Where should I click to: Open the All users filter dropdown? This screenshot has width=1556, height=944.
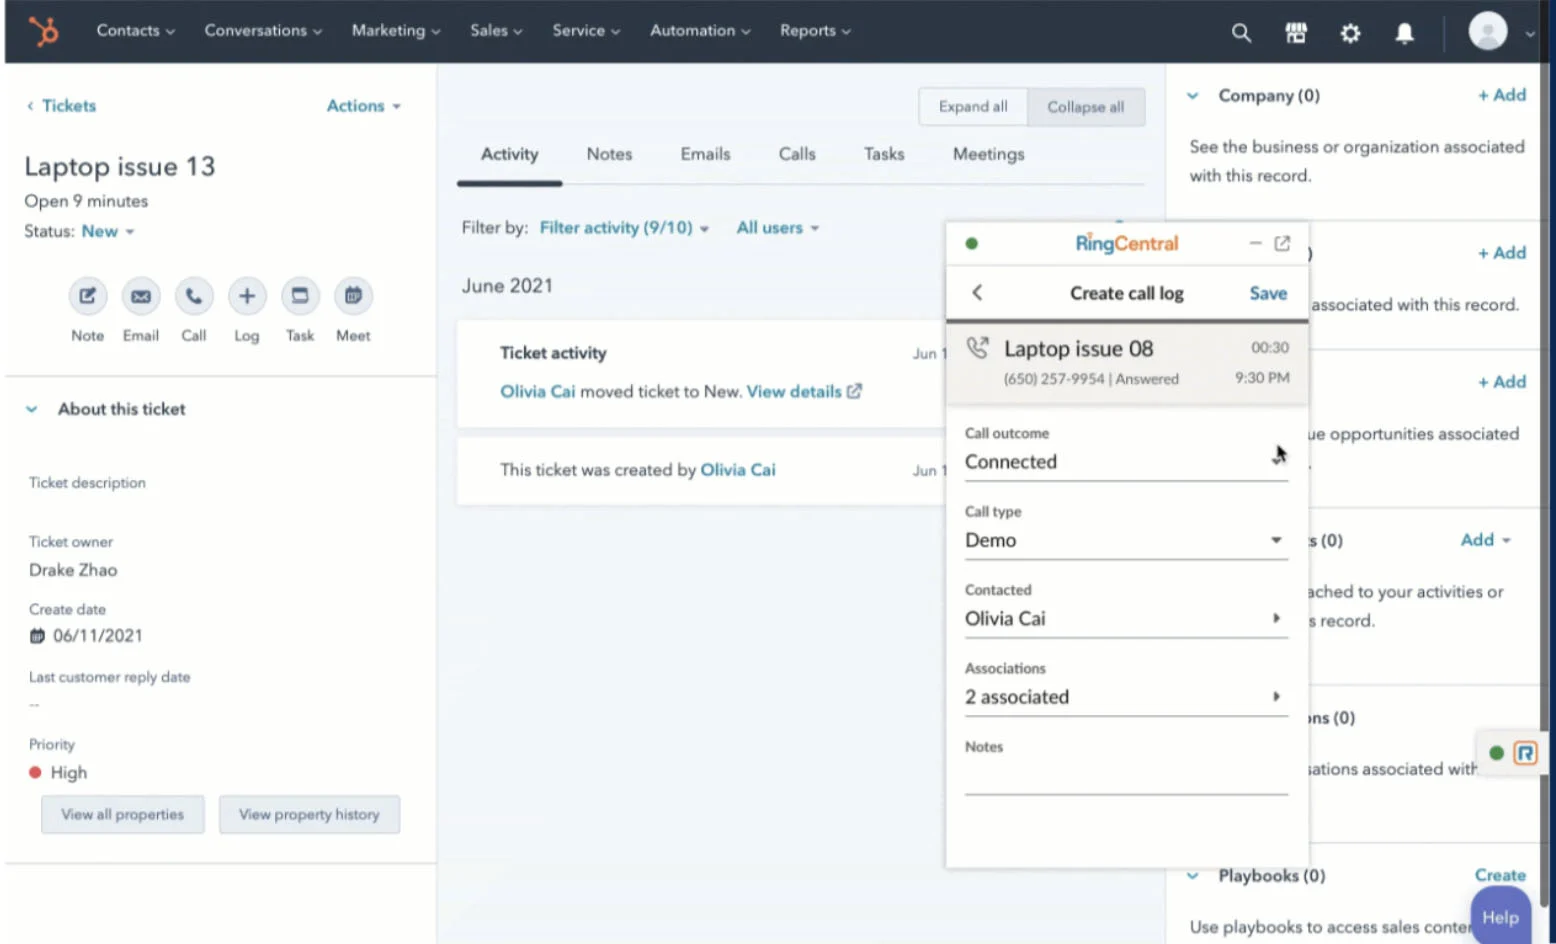pyautogui.click(x=777, y=228)
